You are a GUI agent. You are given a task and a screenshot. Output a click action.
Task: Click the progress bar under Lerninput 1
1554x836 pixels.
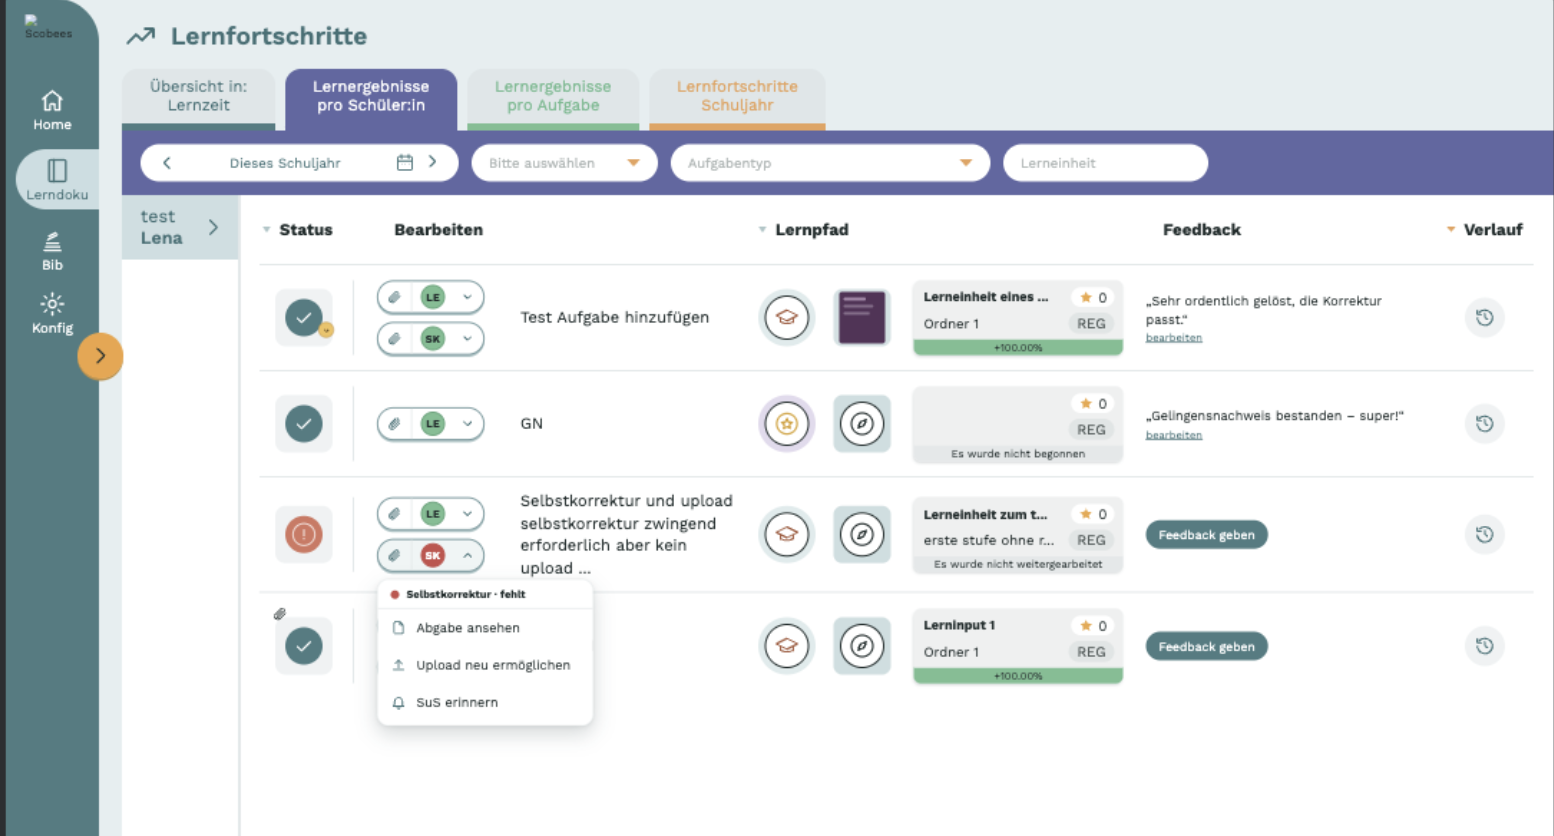1018,676
